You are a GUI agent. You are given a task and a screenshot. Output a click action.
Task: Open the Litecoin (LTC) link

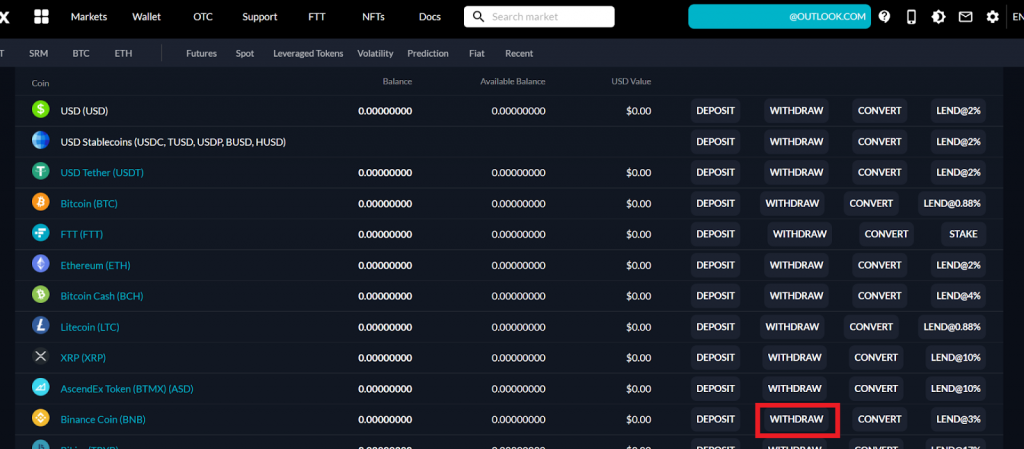(89, 327)
